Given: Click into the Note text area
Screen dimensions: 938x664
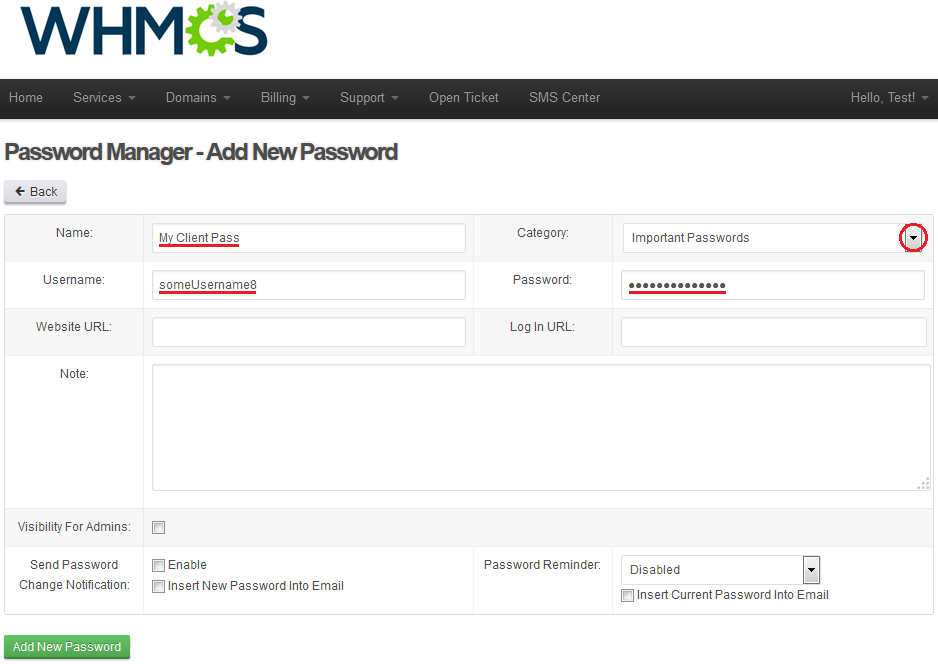Looking at the screenshot, I should [x=541, y=428].
